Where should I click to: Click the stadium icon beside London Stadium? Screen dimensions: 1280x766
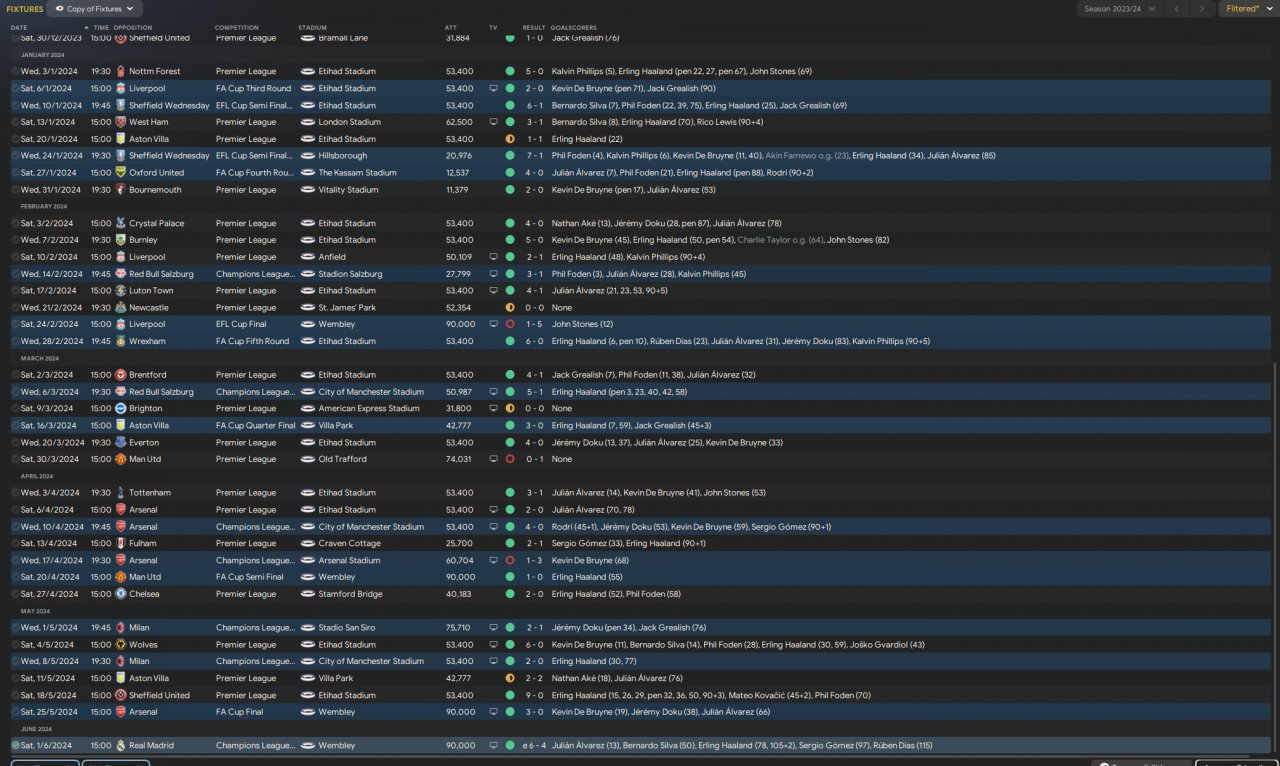(x=308, y=122)
